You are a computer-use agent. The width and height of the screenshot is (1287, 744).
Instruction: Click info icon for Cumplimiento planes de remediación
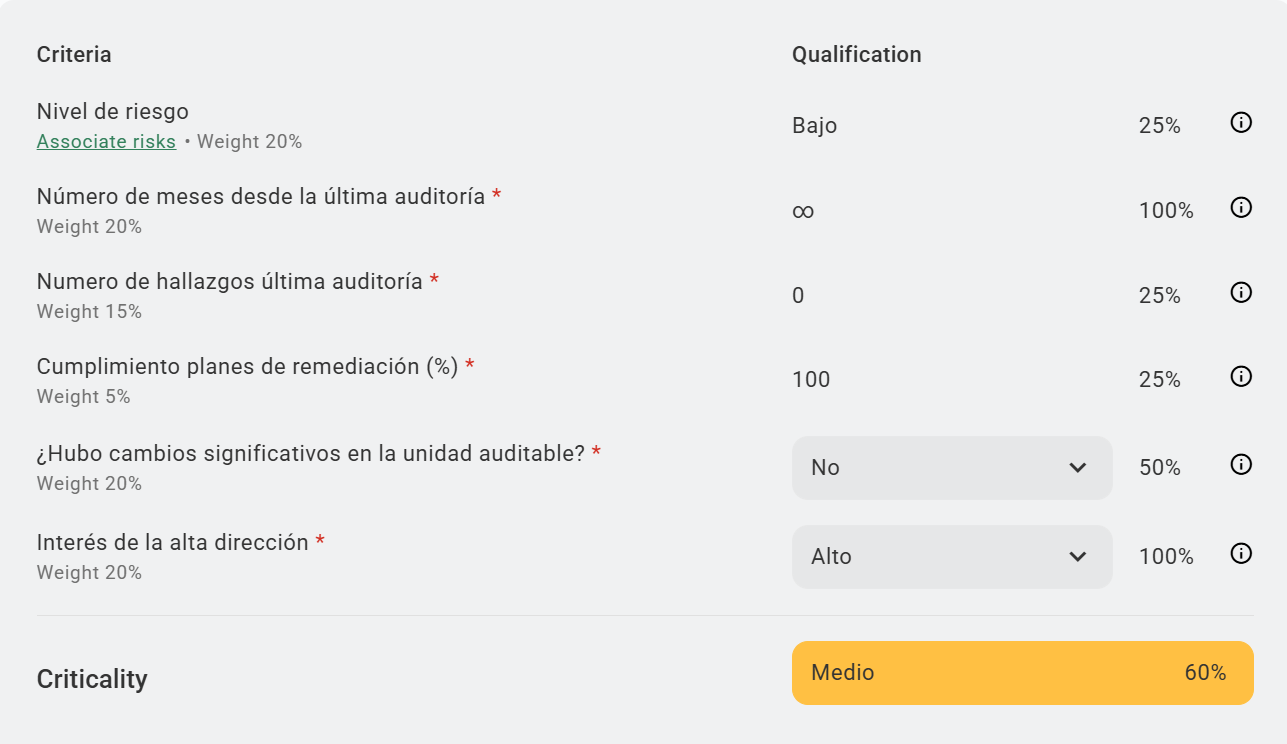point(1241,377)
